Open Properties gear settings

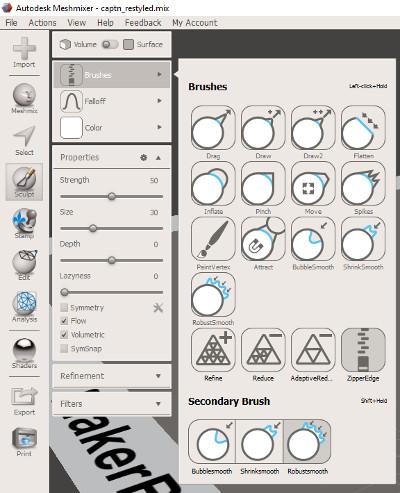tap(144, 157)
